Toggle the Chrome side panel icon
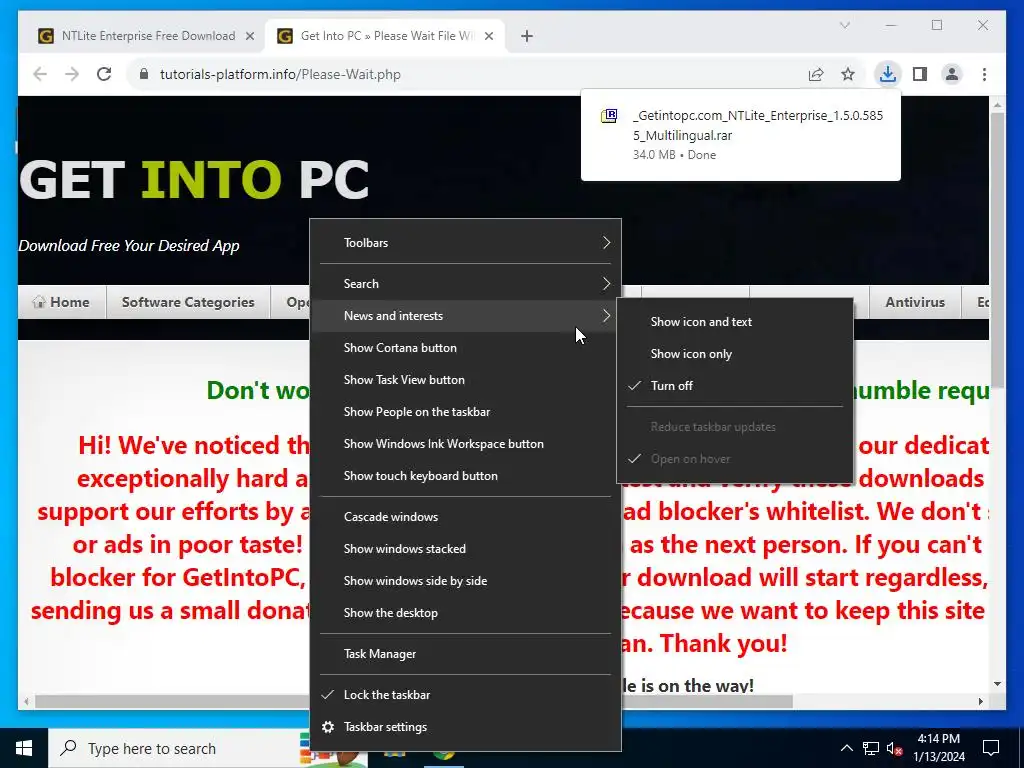The height and width of the screenshot is (768, 1024). tap(920, 74)
